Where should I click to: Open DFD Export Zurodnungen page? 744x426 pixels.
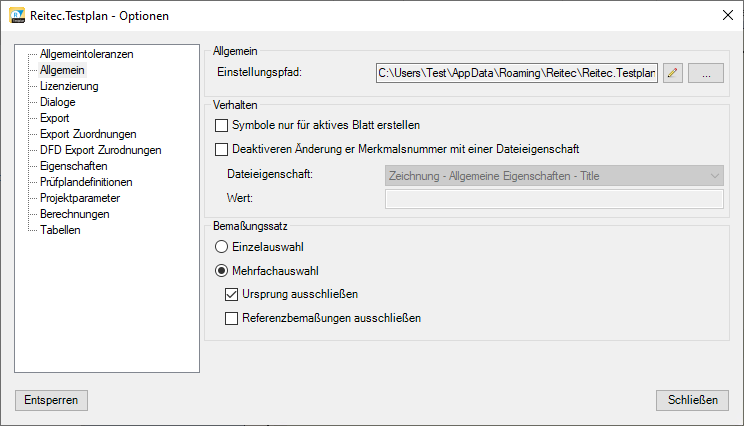(100, 150)
